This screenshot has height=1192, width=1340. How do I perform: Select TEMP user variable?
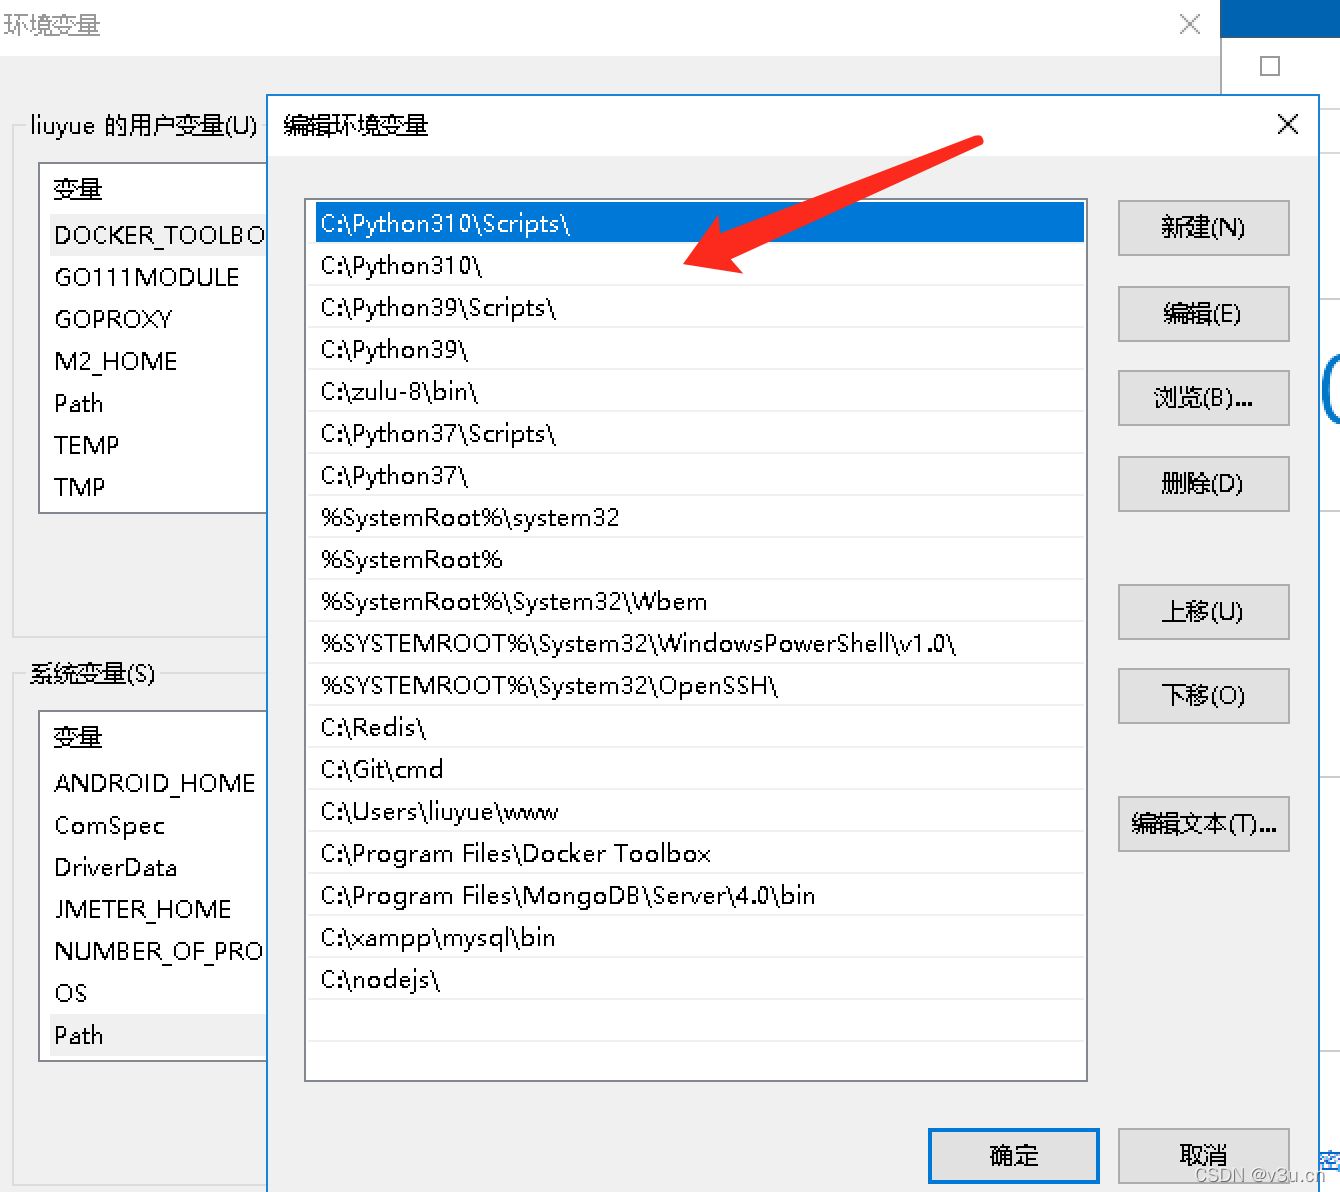point(158,445)
